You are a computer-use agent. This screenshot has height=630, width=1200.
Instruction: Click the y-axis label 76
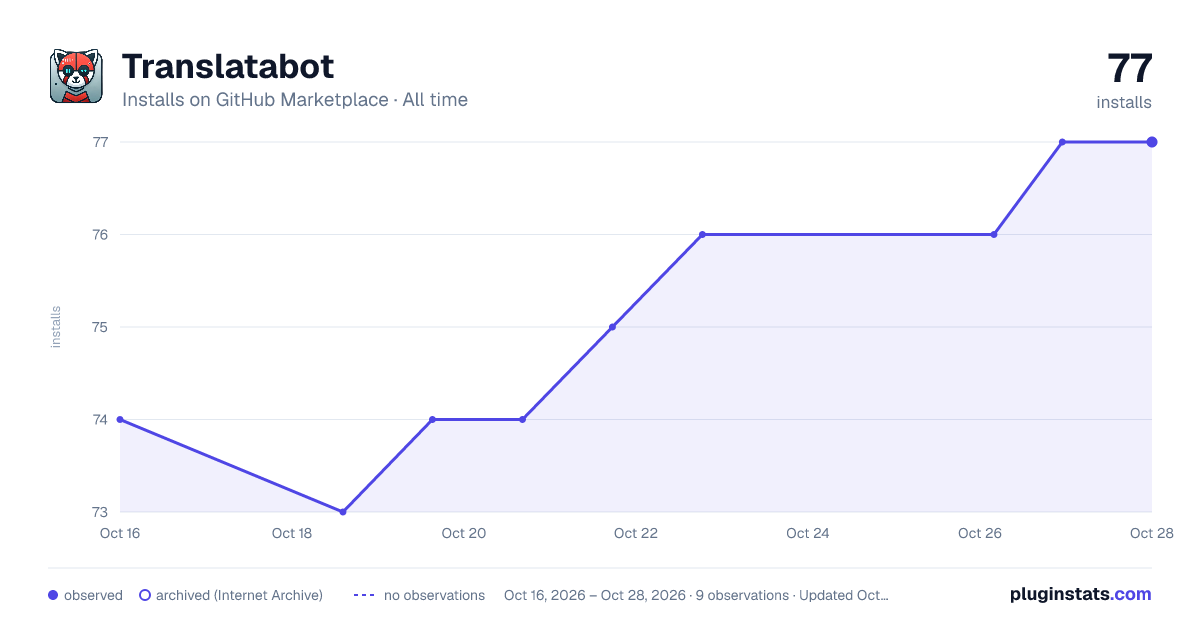(x=100, y=235)
